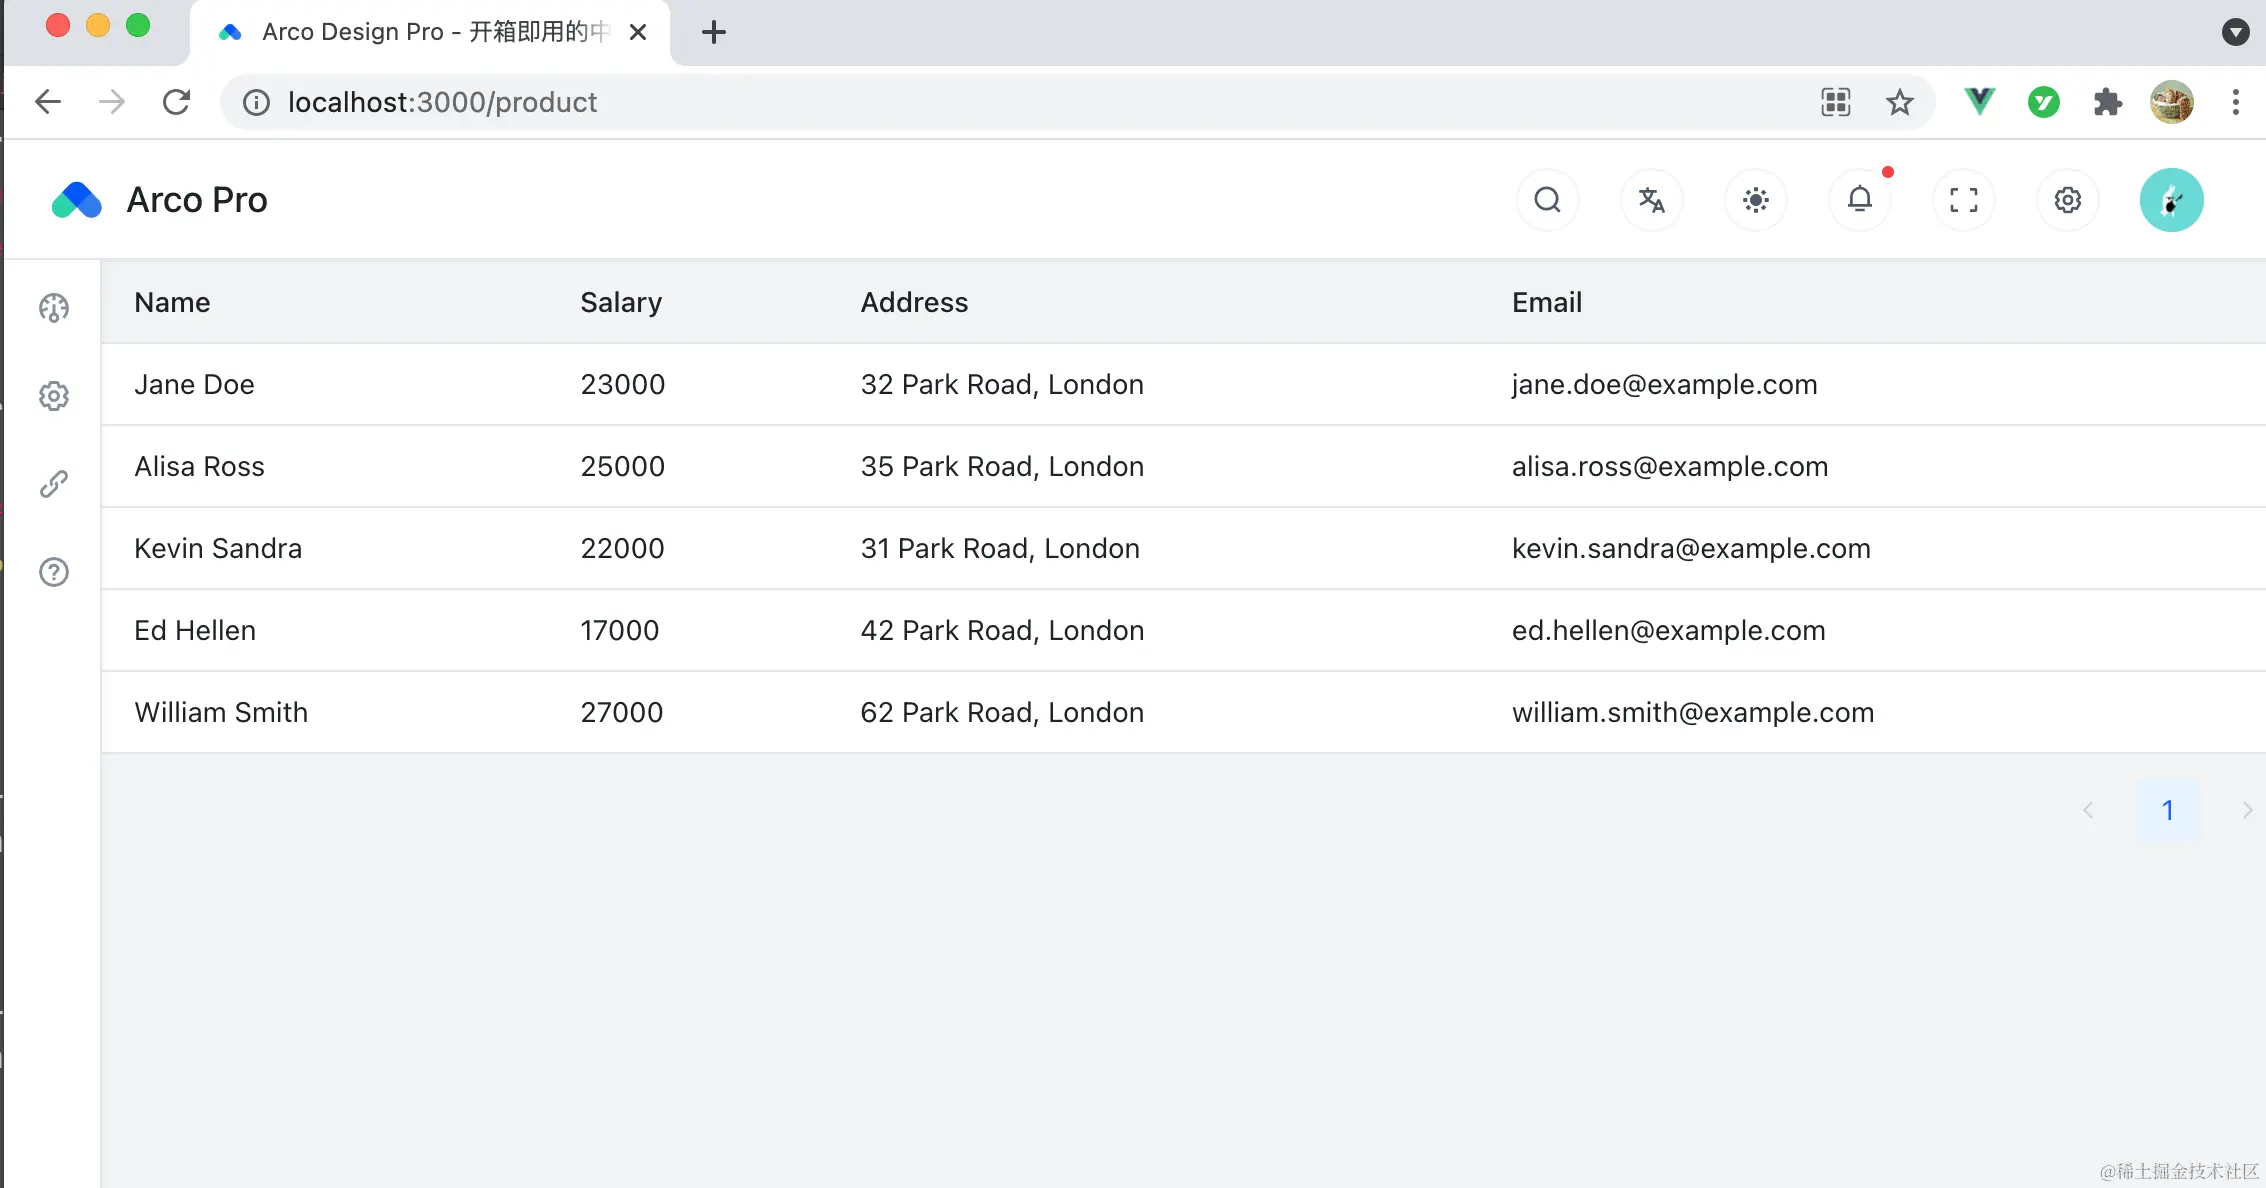The image size is (2266, 1188).
Task: Go to previous page arrow
Action: pyautogui.click(x=2088, y=810)
